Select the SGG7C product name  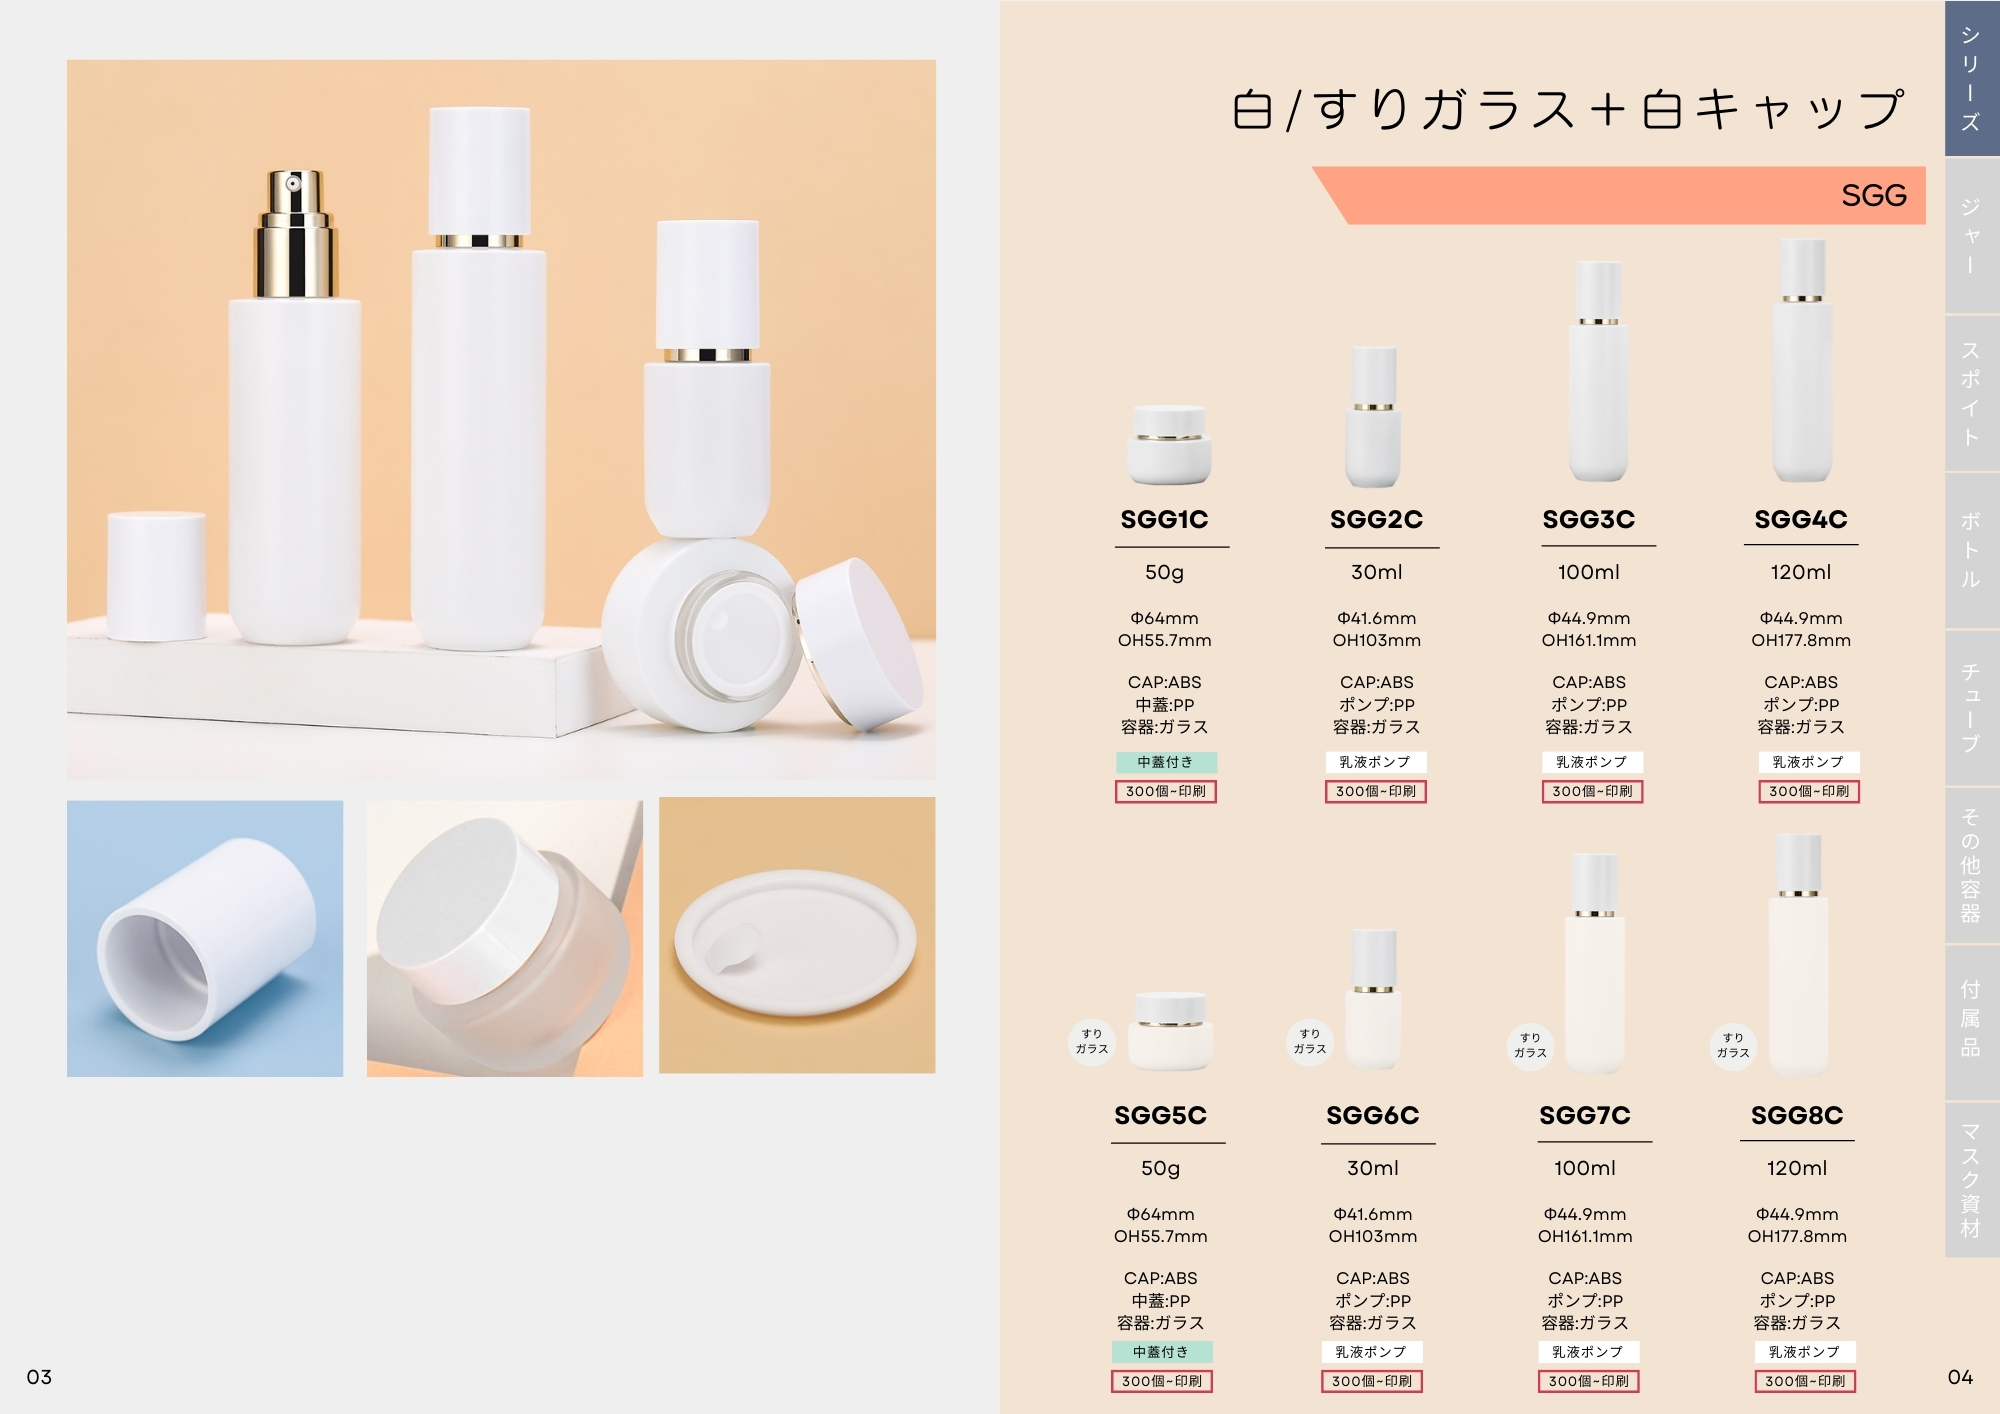pos(1585,1115)
